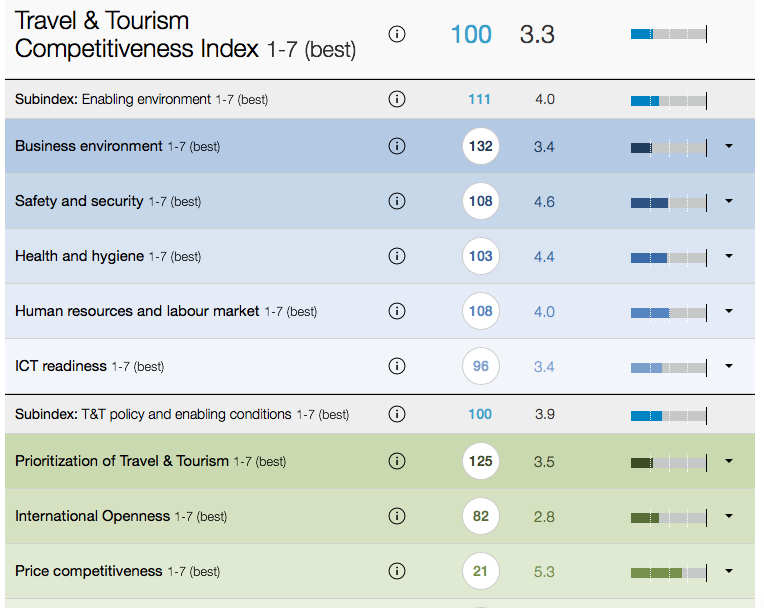Click T&T policy and enabling conditions subindex

click(x=181, y=414)
